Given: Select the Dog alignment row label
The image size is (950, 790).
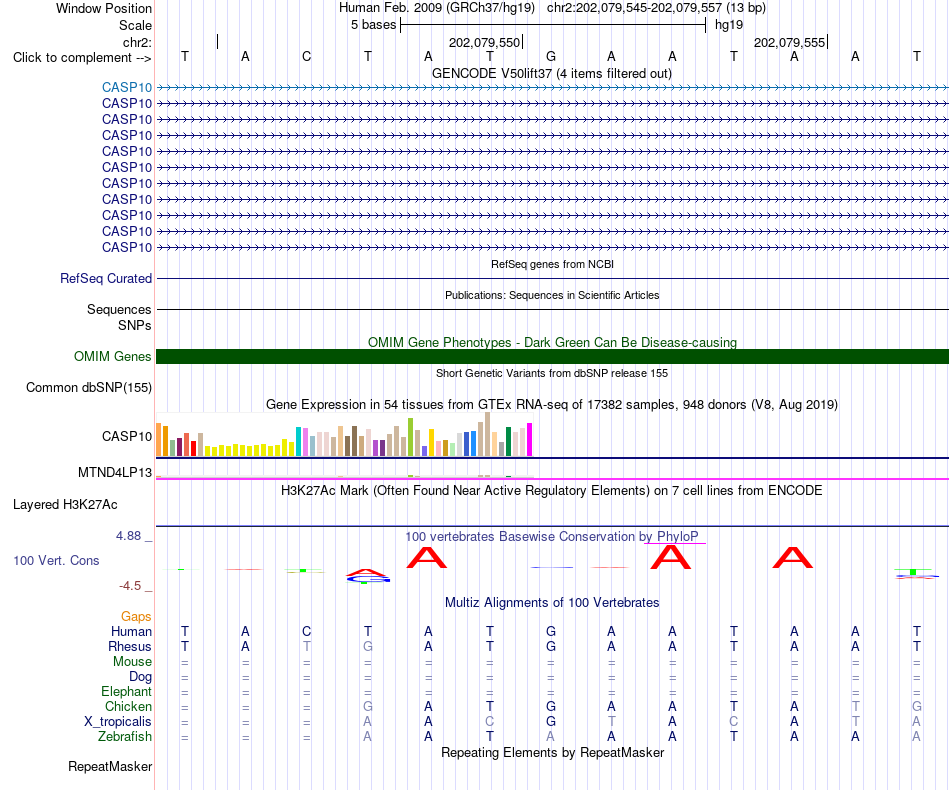Looking at the screenshot, I should tap(140, 677).
